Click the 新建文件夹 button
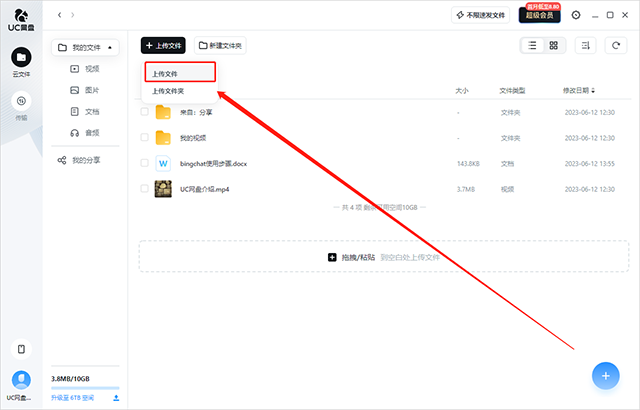Screen dimensions: 640x410 click(x=221, y=46)
